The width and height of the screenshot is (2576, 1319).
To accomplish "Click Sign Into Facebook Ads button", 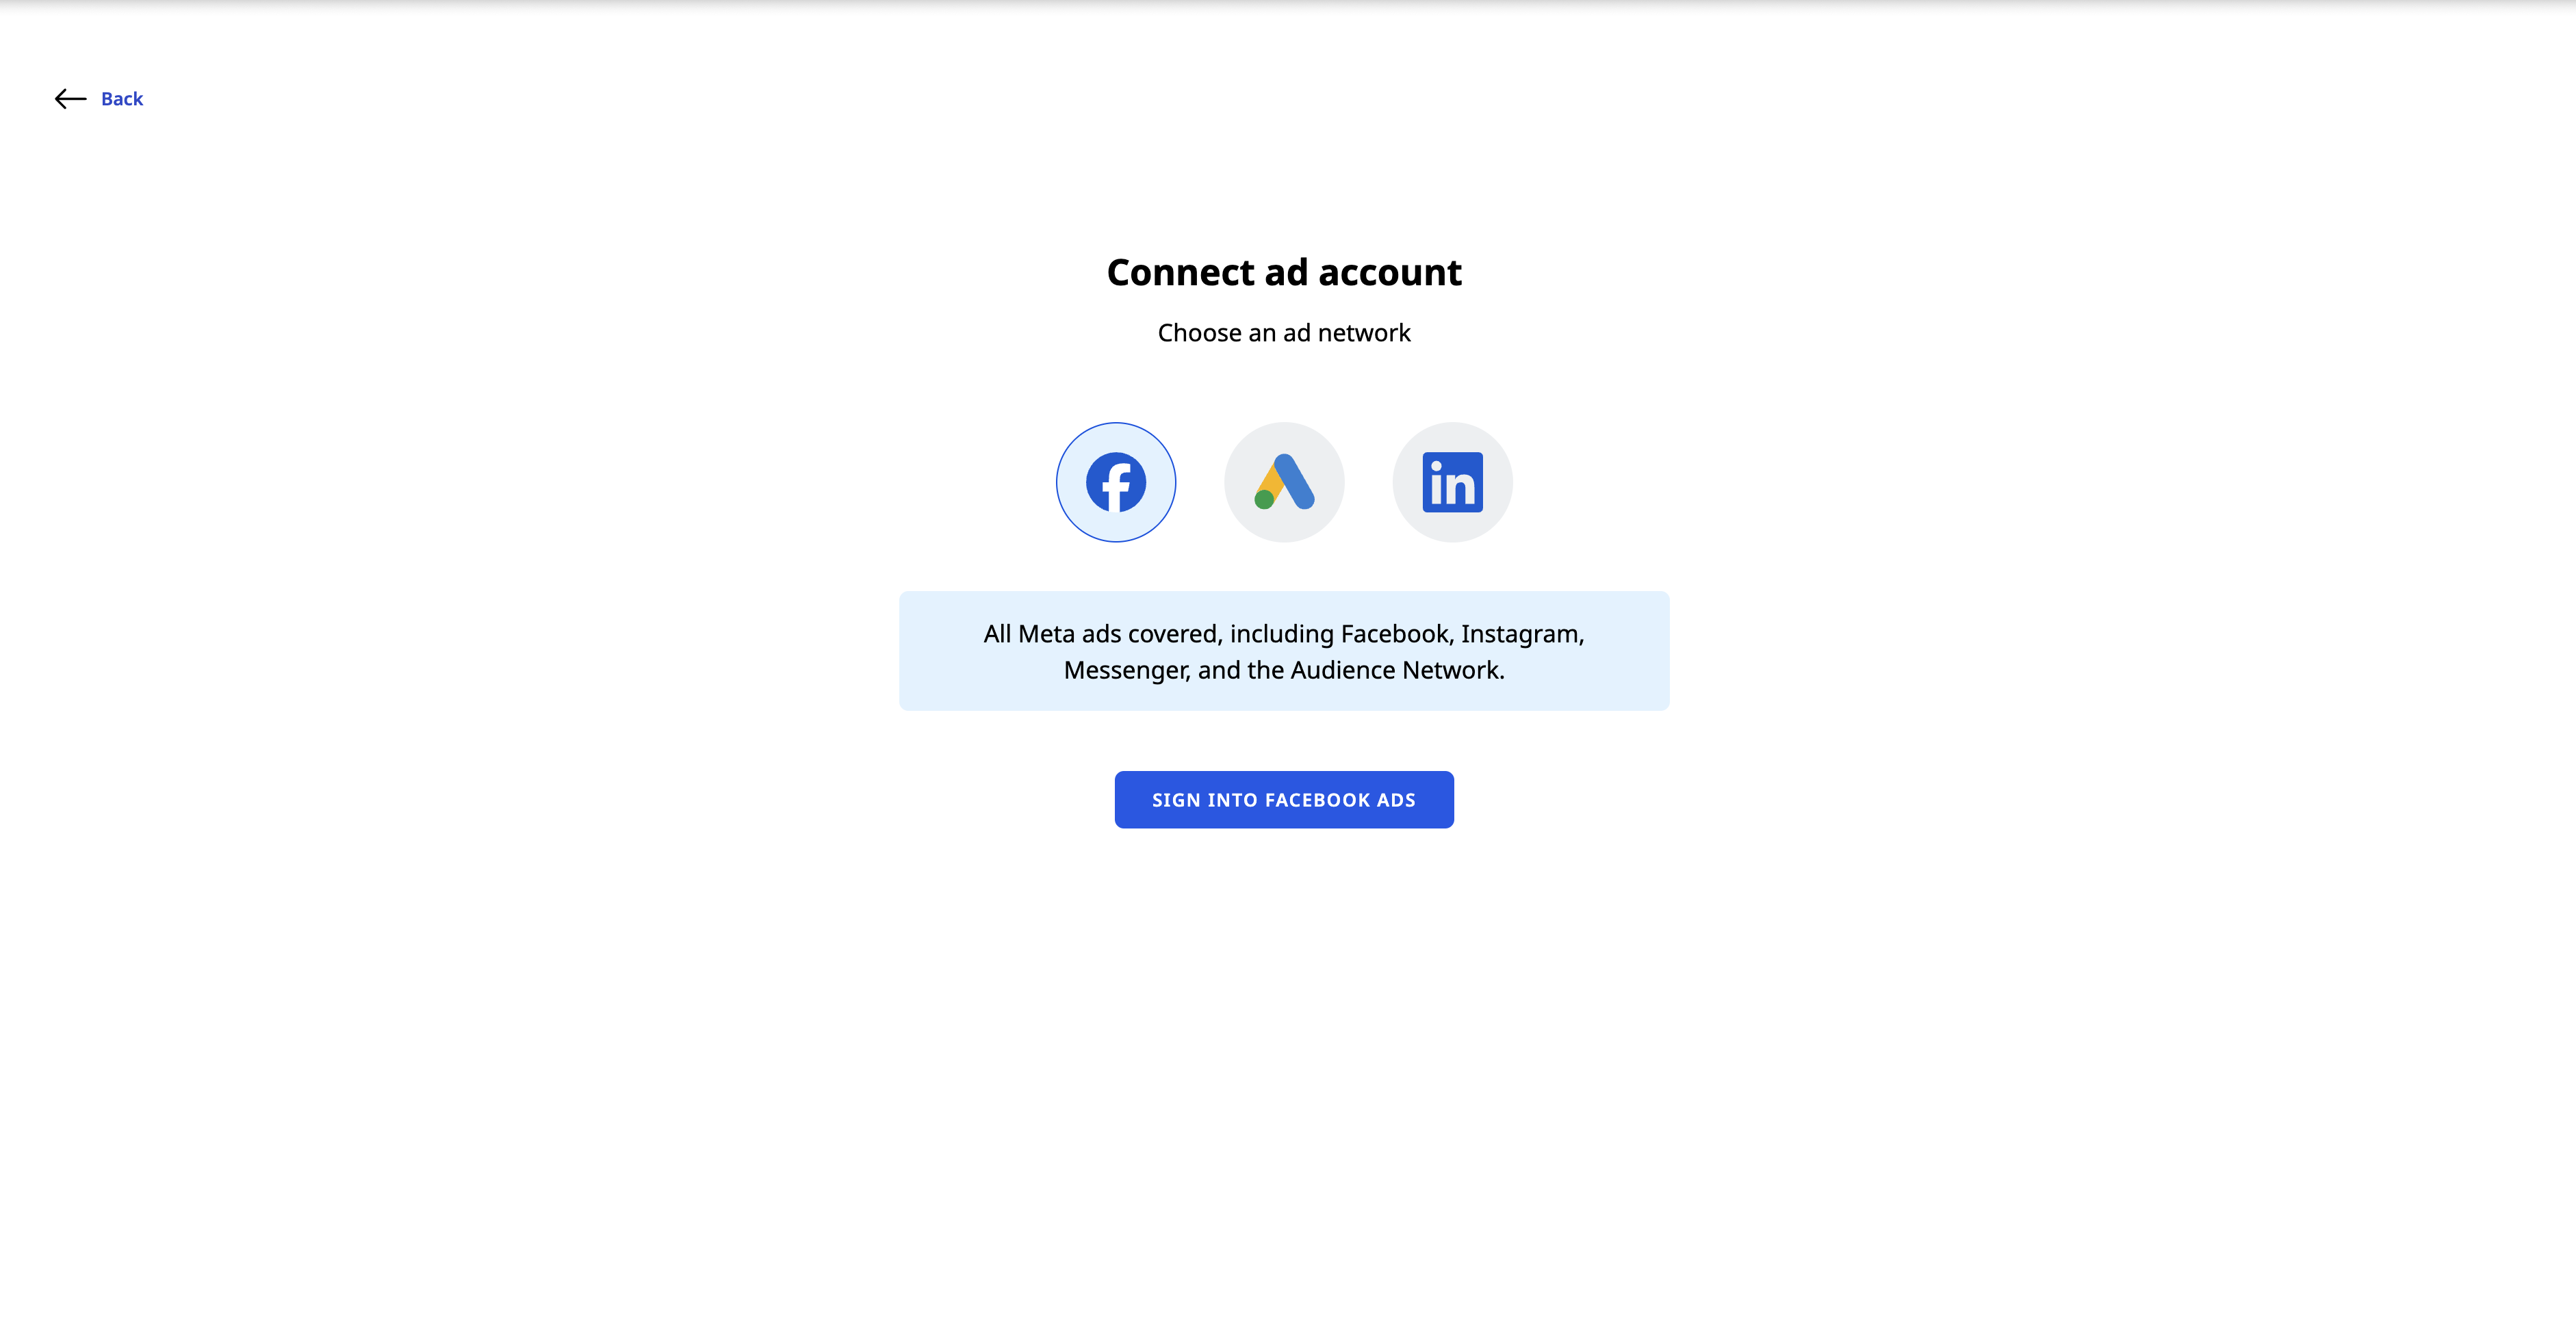I will (x=1284, y=799).
